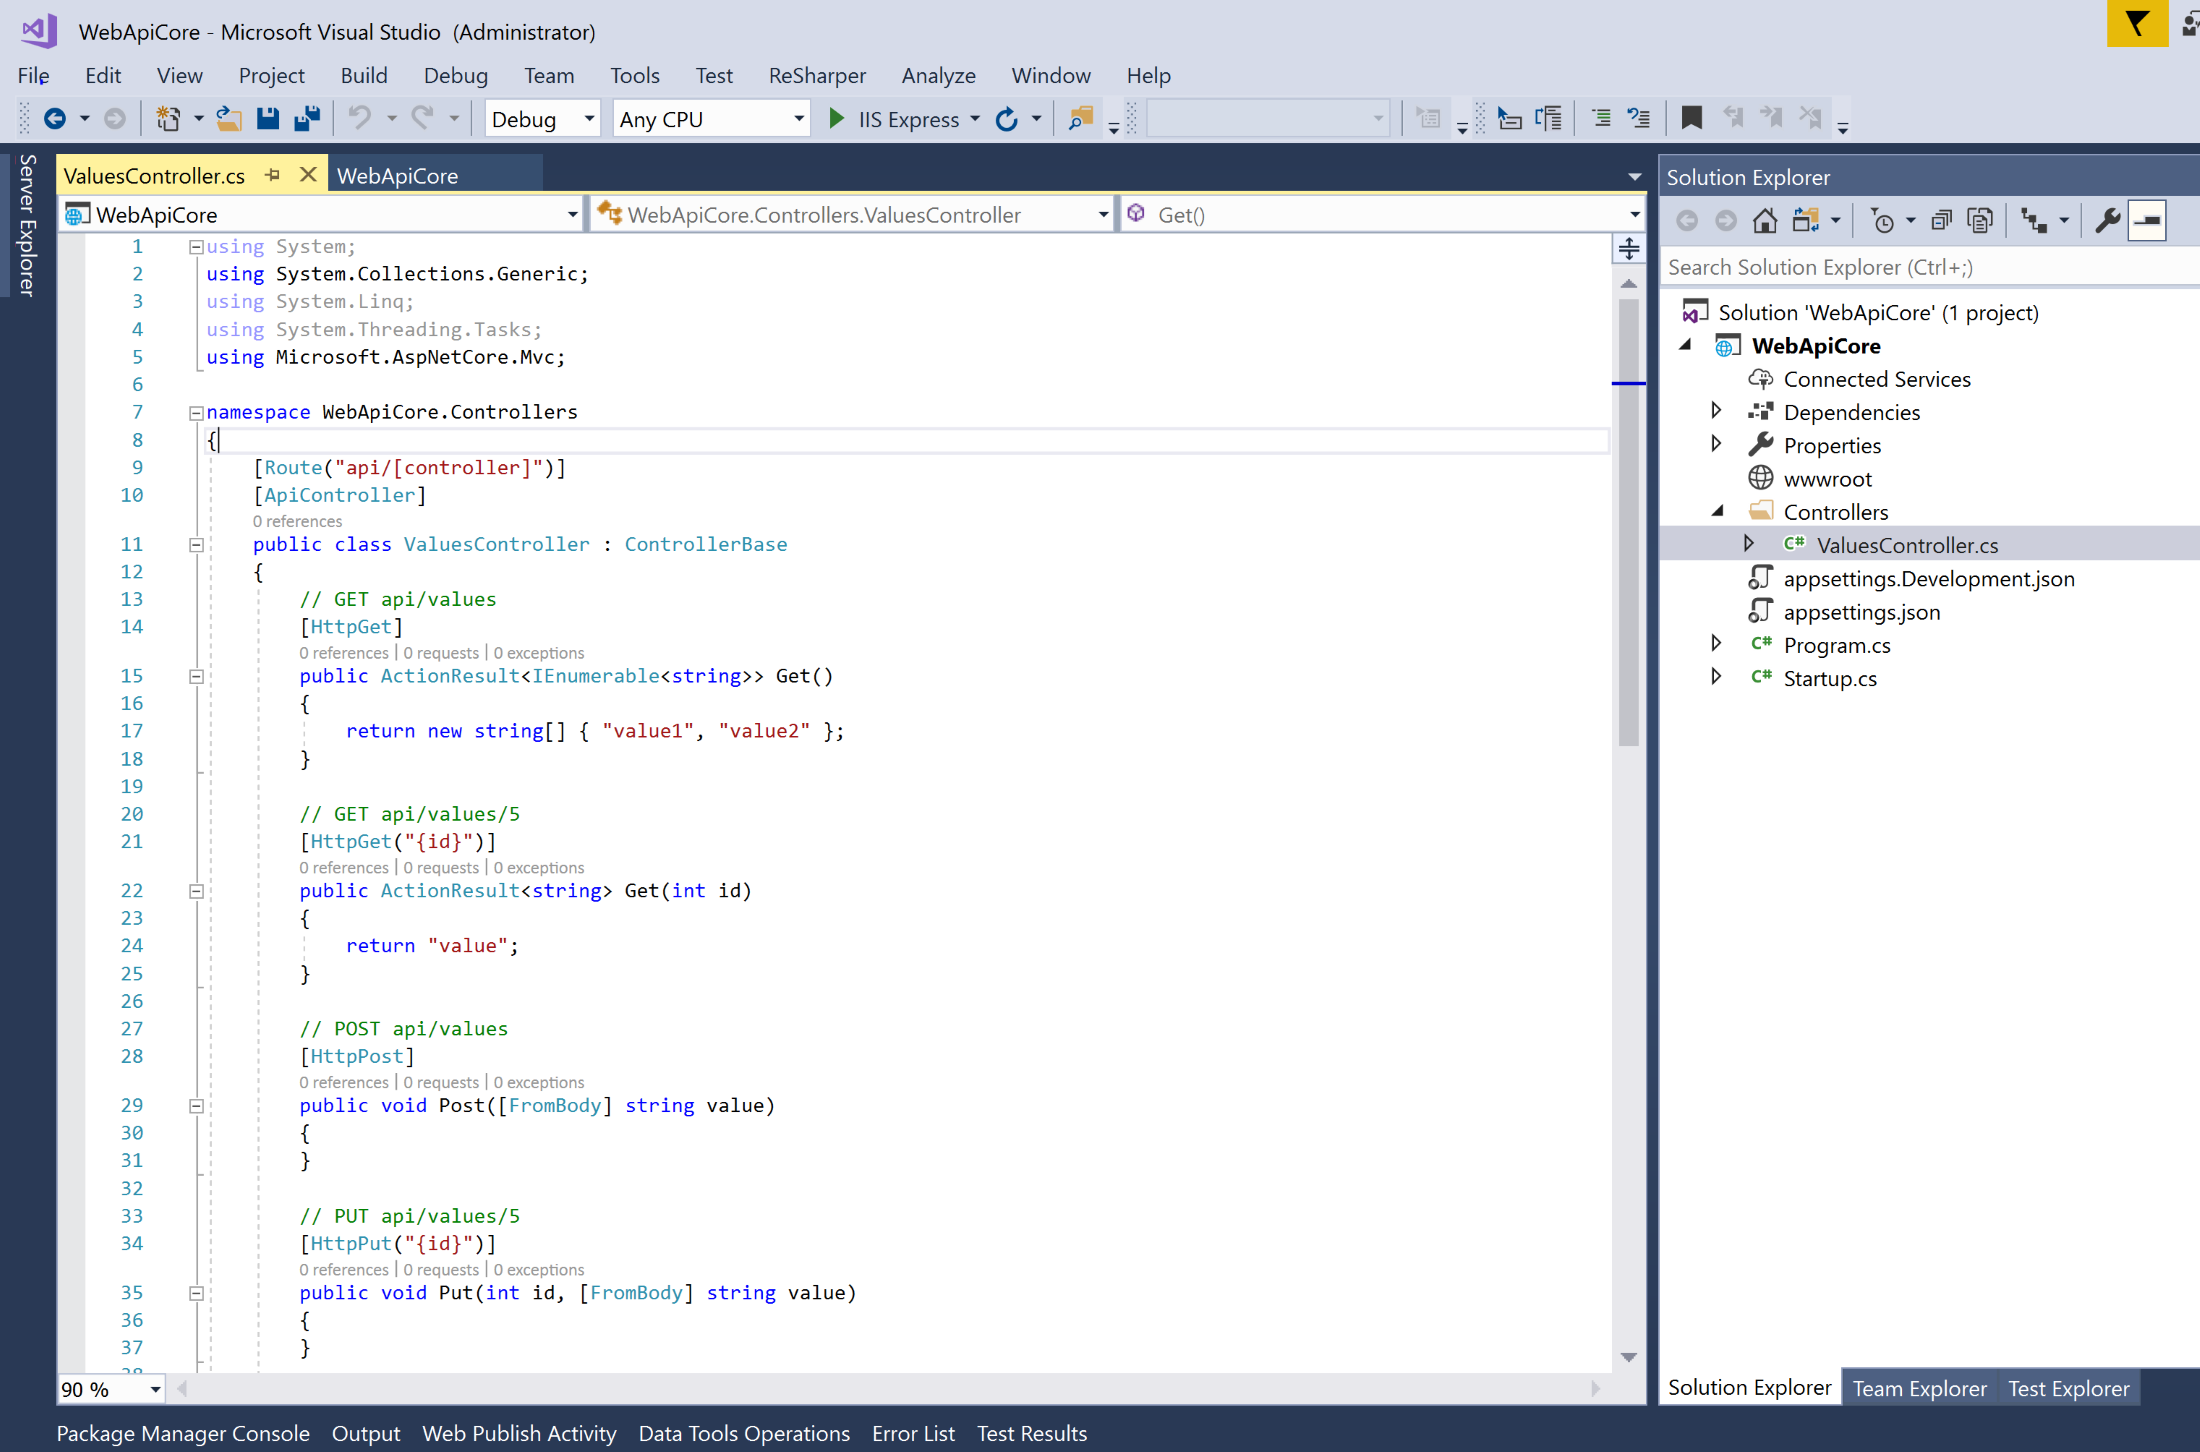This screenshot has height=1452, width=2200.
Task: Collapse the Controllers folder node
Action: pos(1718,511)
